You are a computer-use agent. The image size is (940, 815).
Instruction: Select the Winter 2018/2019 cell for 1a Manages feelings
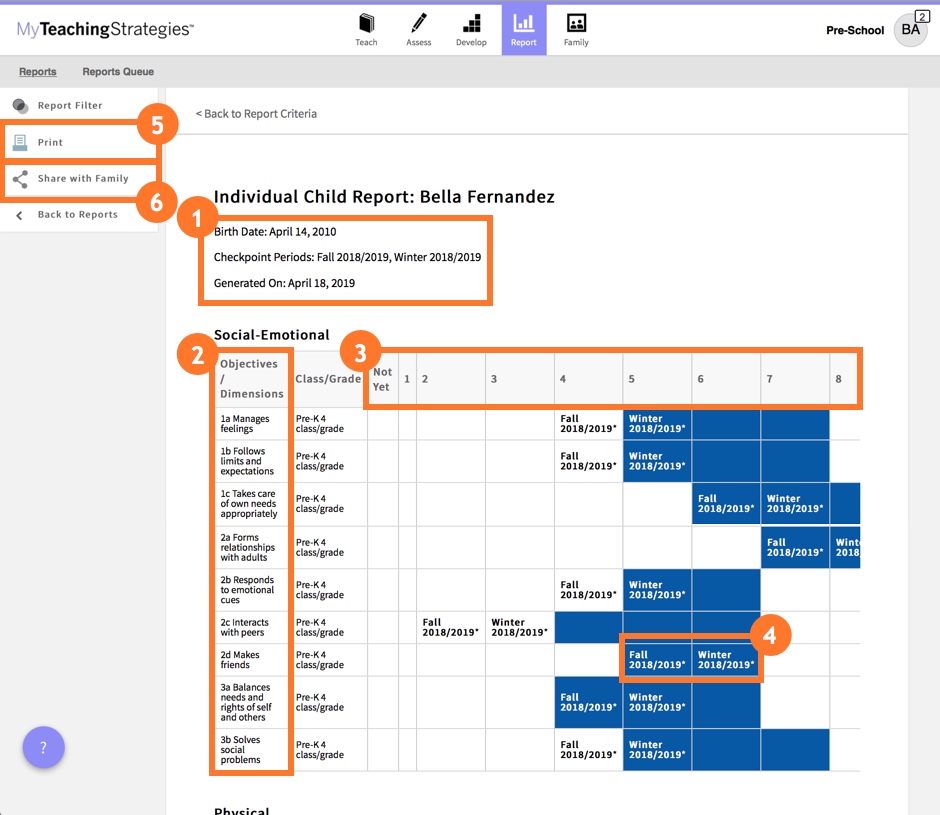pyautogui.click(x=657, y=424)
